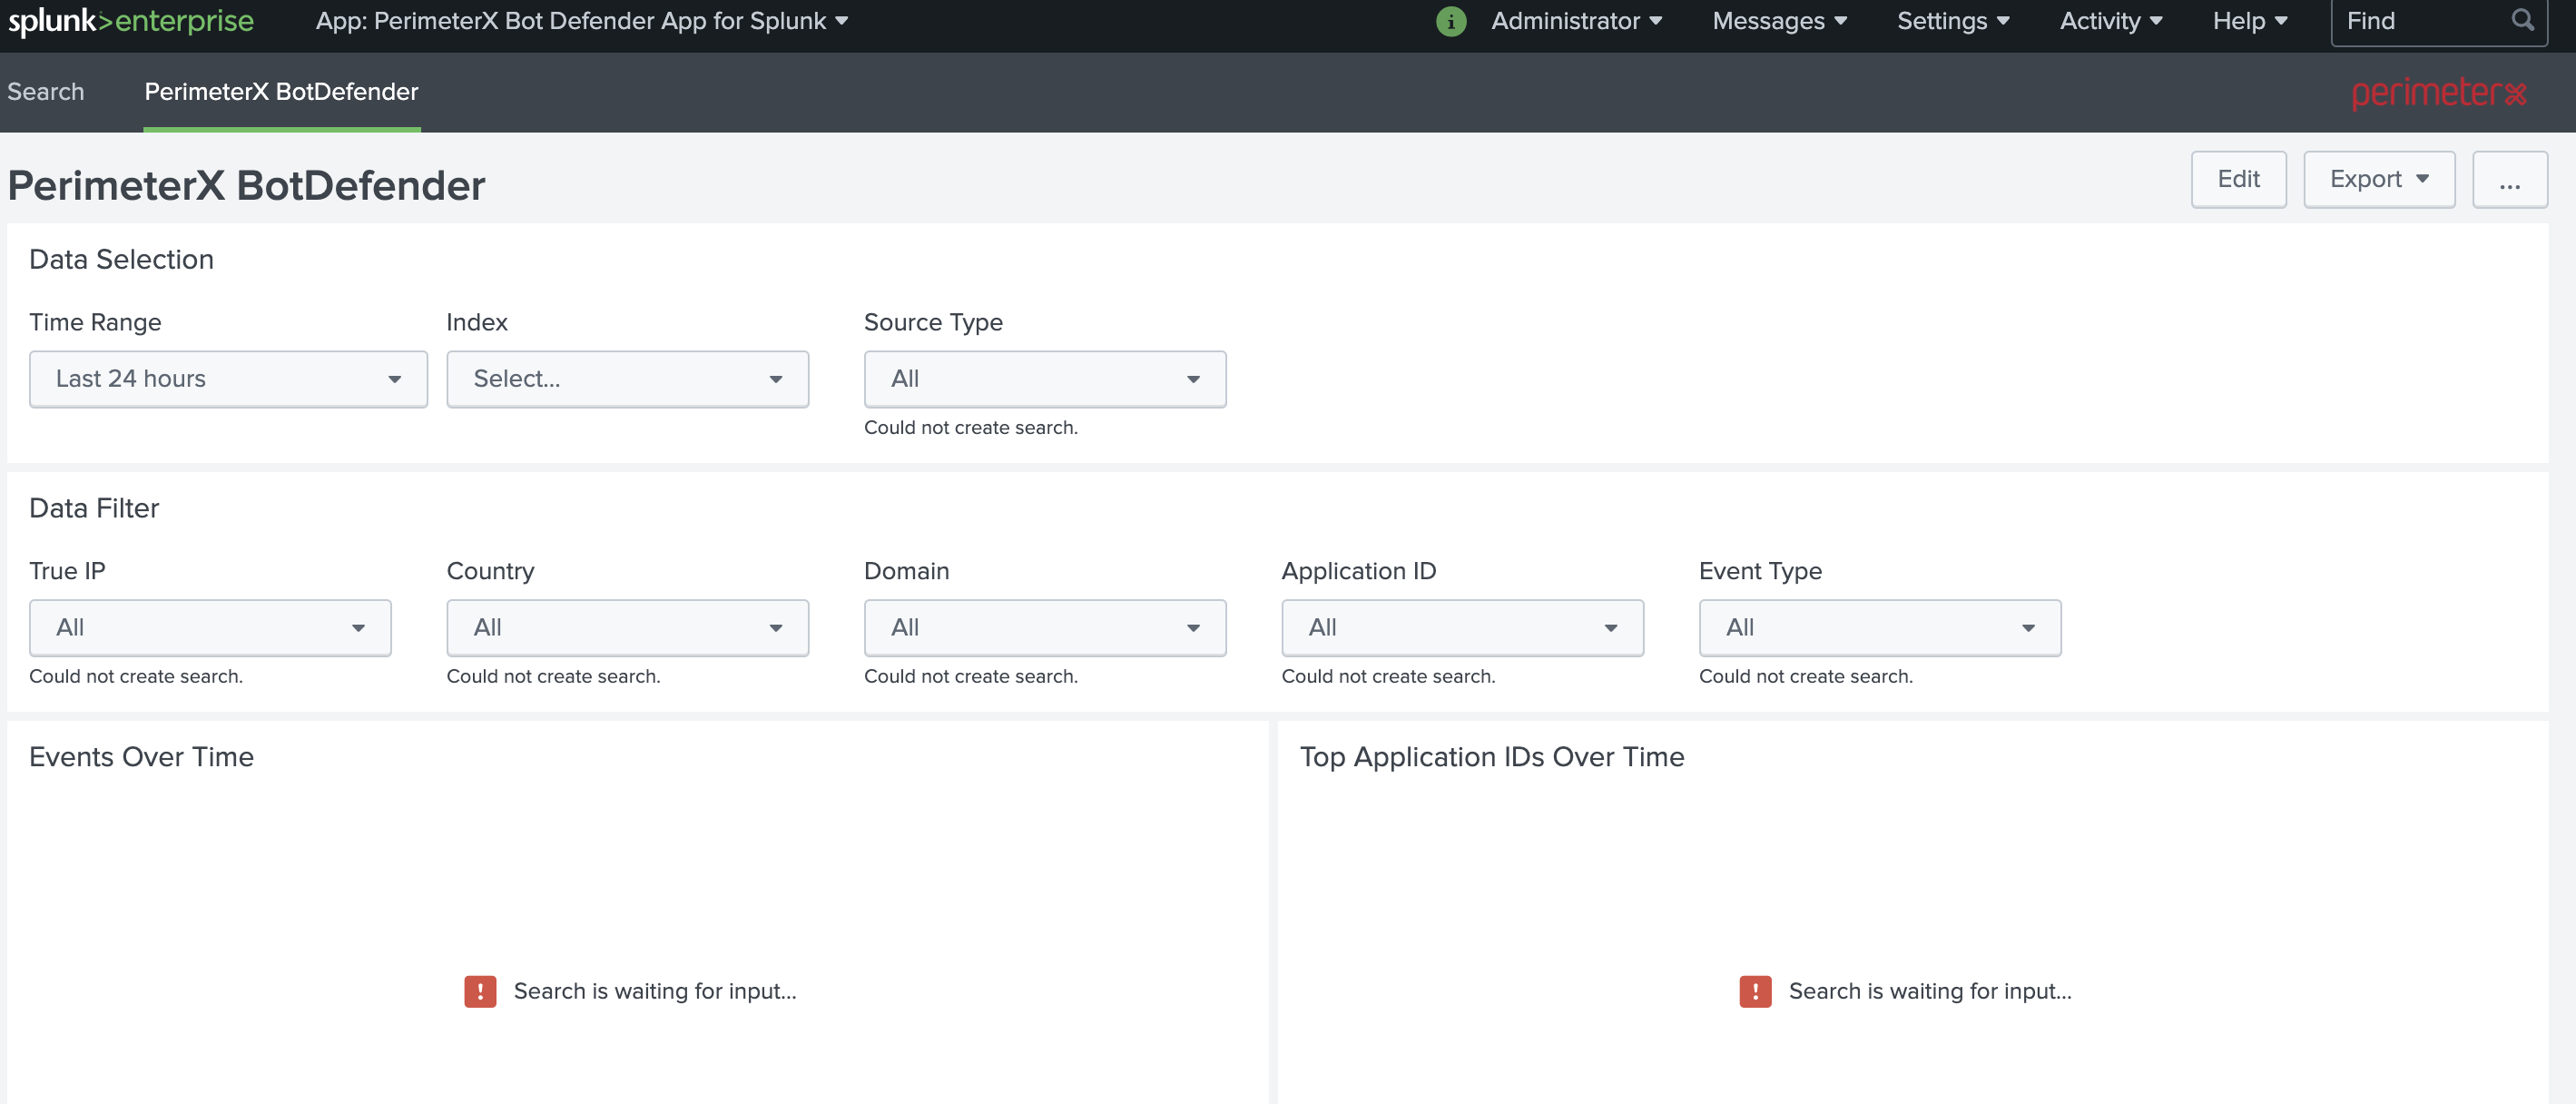Viewport: 2576px width, 1104px height.
Task: Switch to the Search tab
Action: pos(46,92)
